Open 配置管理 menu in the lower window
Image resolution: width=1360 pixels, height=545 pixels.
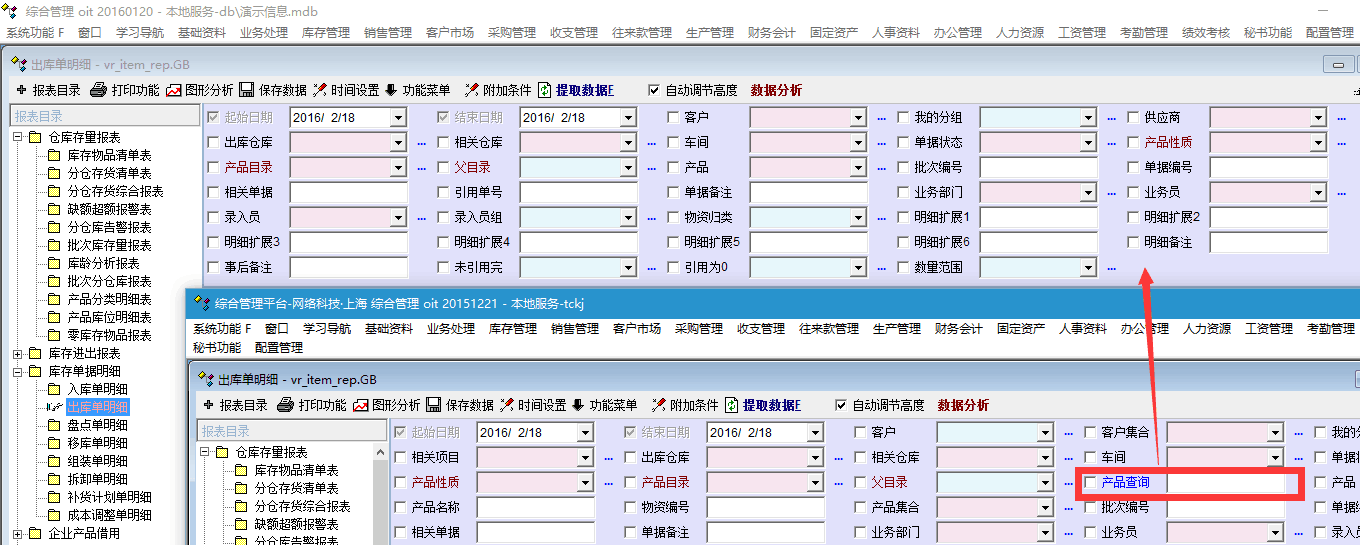278,348
